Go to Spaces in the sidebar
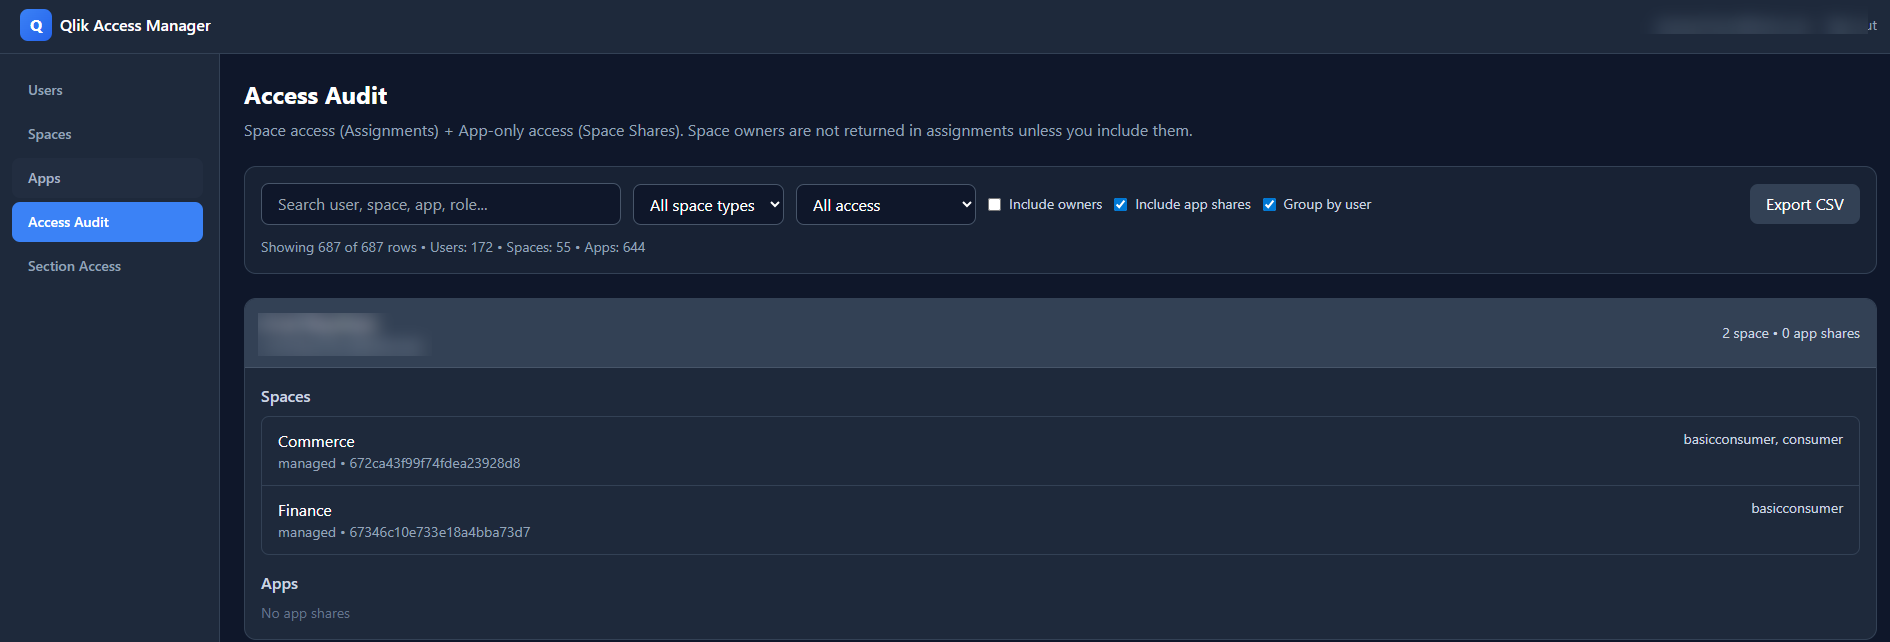The width and height of the screenshot is (1890, 642). [49, 134]
